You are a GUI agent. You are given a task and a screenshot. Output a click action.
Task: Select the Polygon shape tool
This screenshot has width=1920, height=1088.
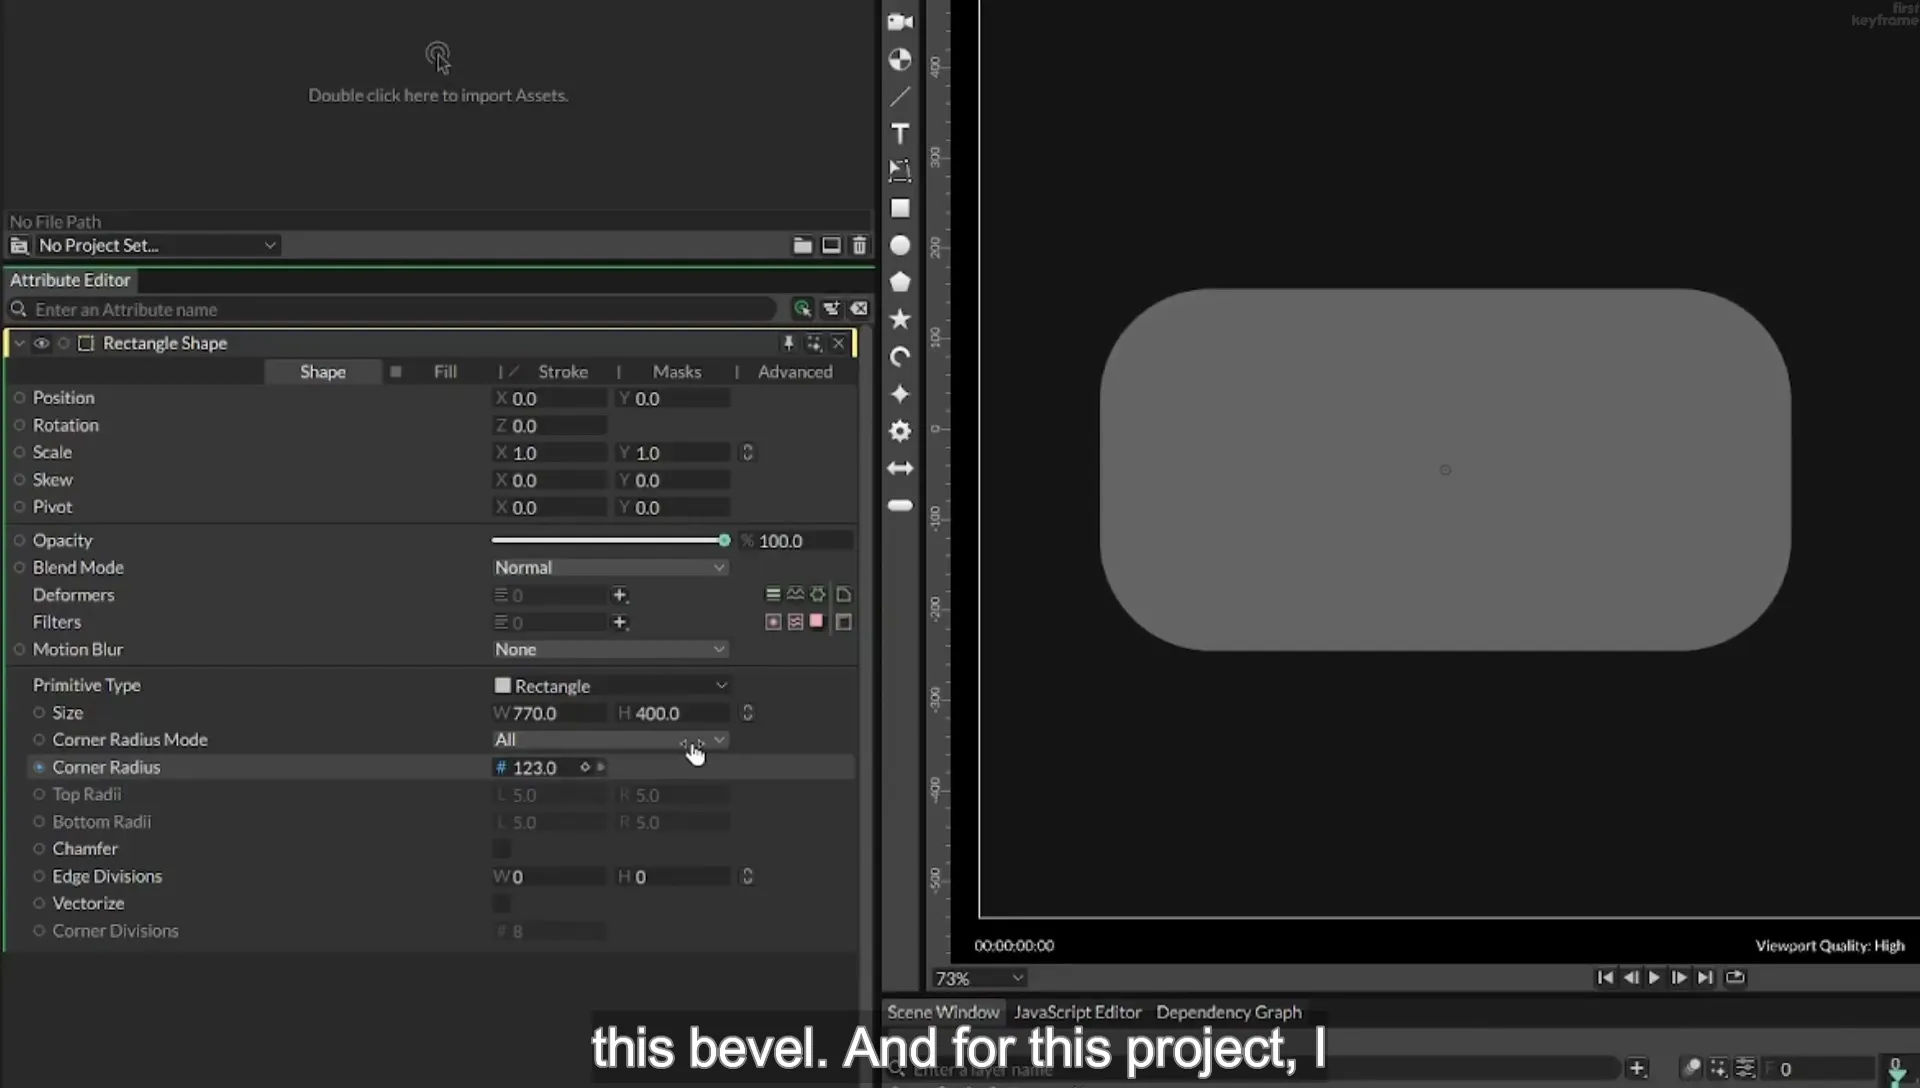(x=900, y=282)
